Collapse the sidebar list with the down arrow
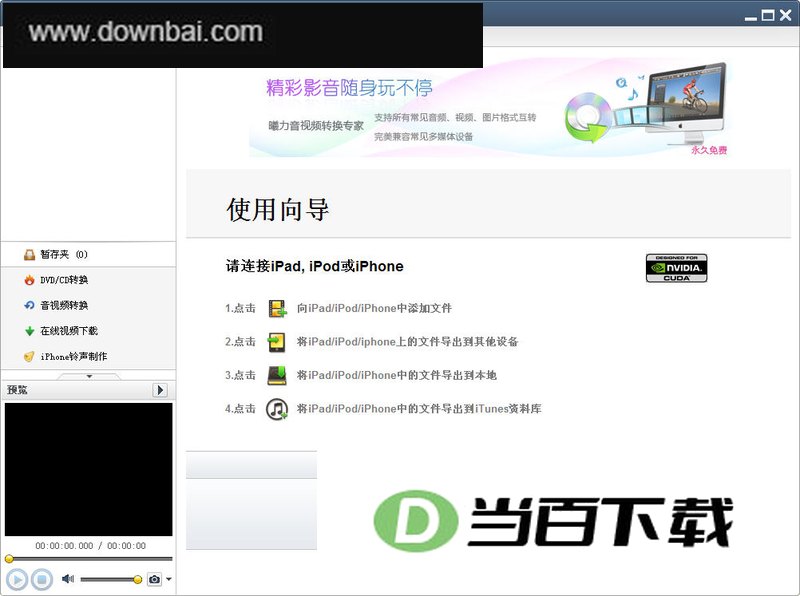800x596 pixels. click(x=89, y=377)
